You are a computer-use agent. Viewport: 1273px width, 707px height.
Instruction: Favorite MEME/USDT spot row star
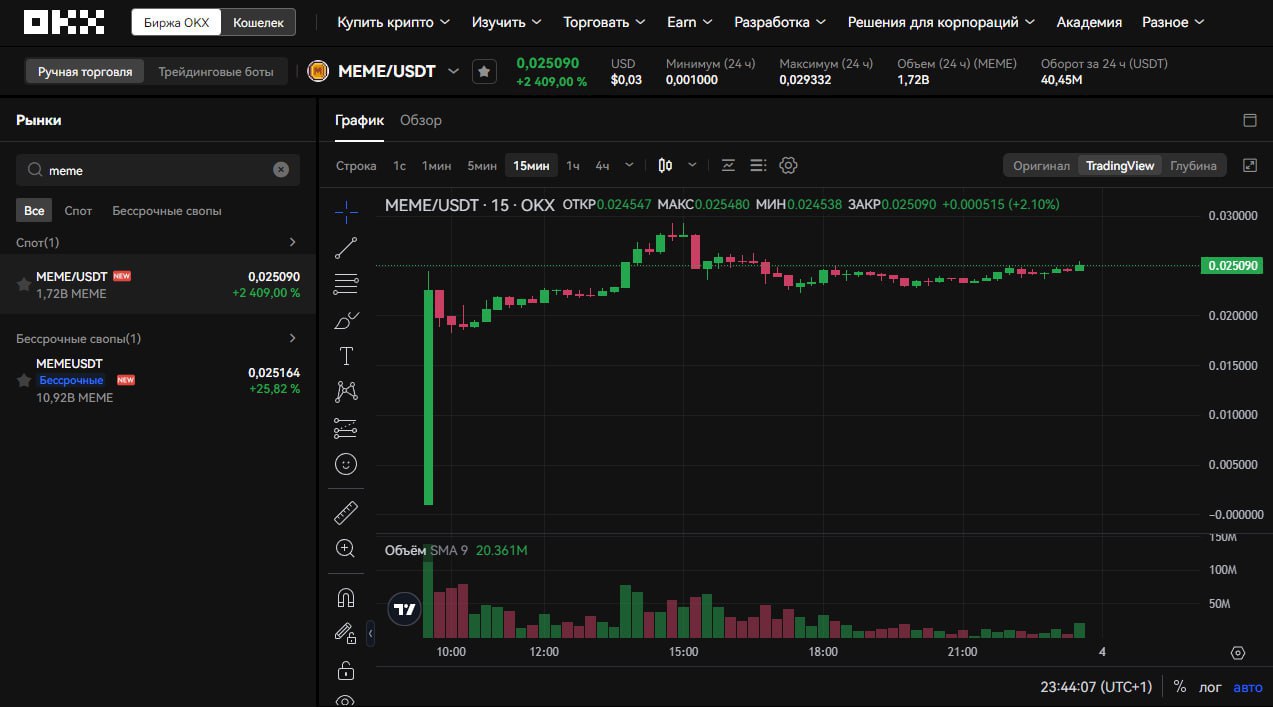tap(24, 285)
